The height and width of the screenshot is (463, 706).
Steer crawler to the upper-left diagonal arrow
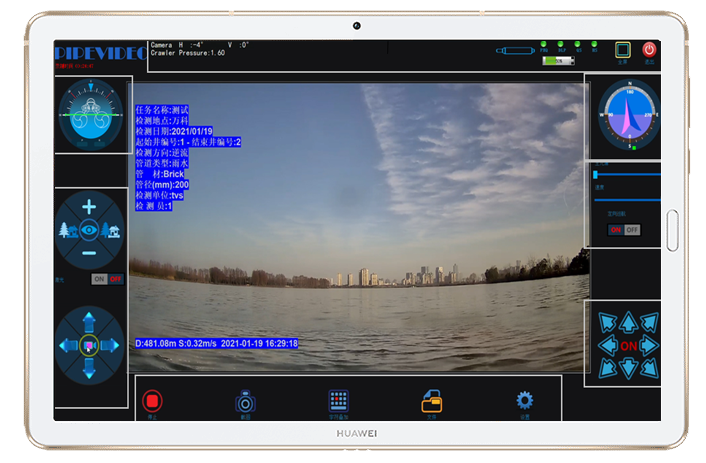click(606, 323)
